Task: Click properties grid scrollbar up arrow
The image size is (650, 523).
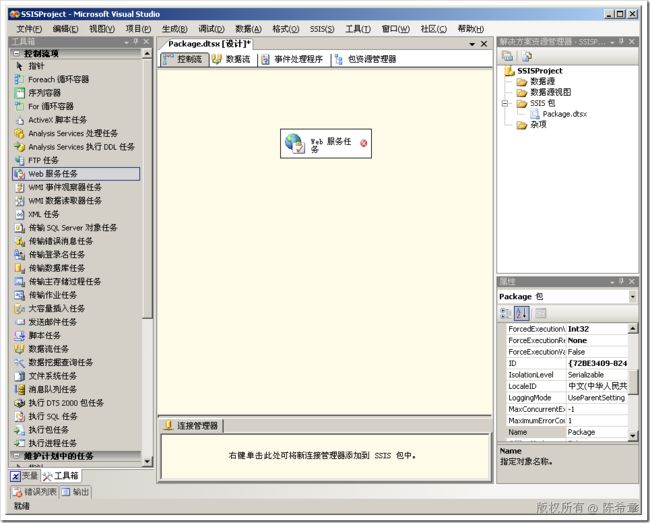Action: coord(633,329)
